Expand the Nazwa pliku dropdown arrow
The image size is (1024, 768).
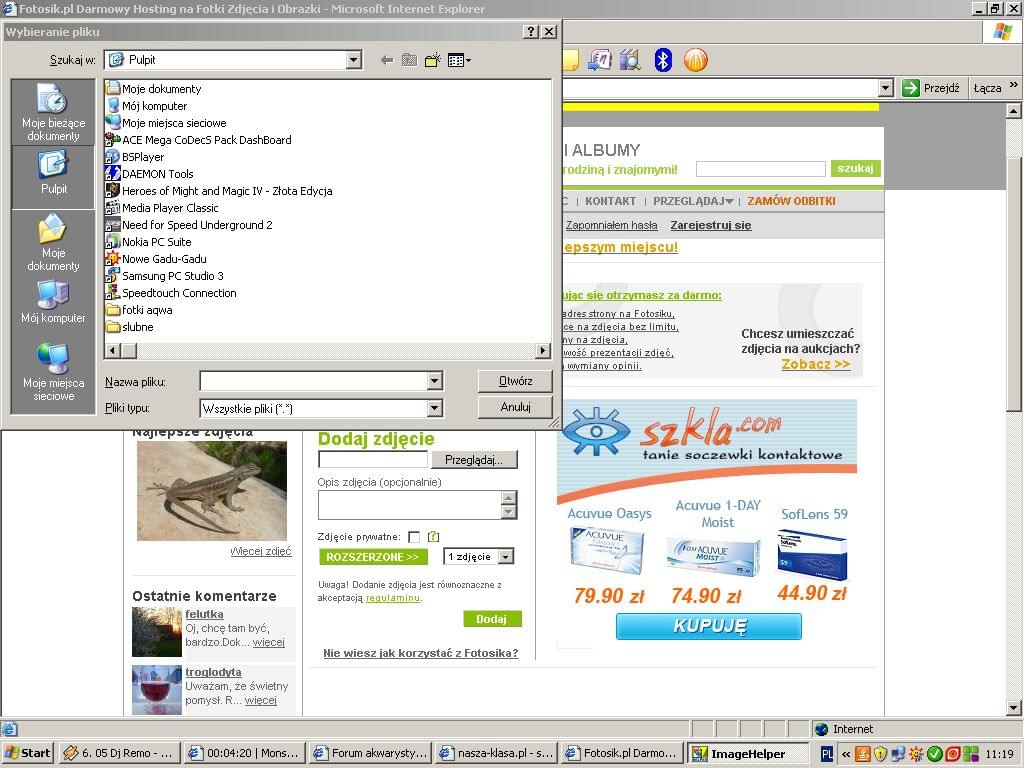click(x=434, y=381)
